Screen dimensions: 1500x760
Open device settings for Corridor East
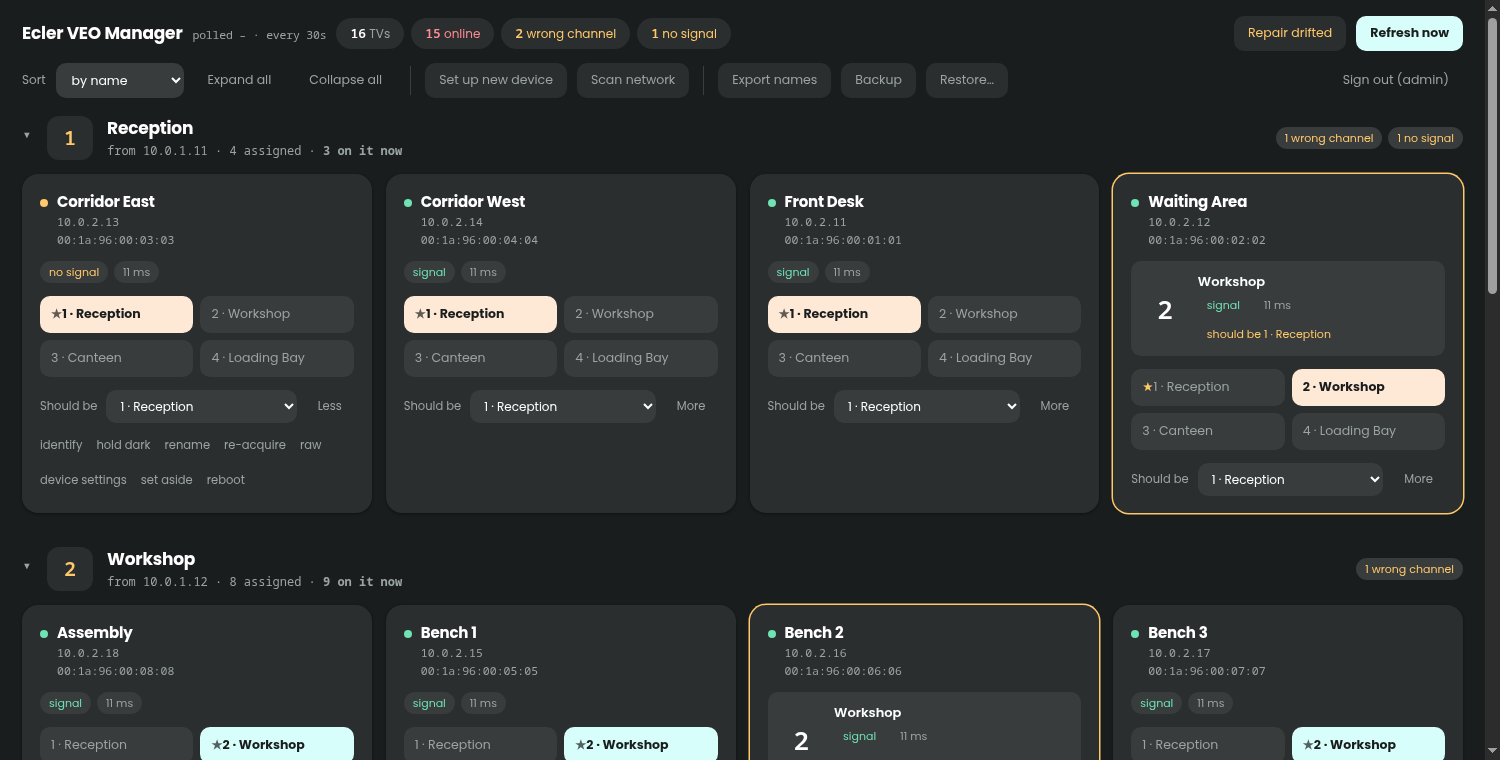click(x=83, y=480)
